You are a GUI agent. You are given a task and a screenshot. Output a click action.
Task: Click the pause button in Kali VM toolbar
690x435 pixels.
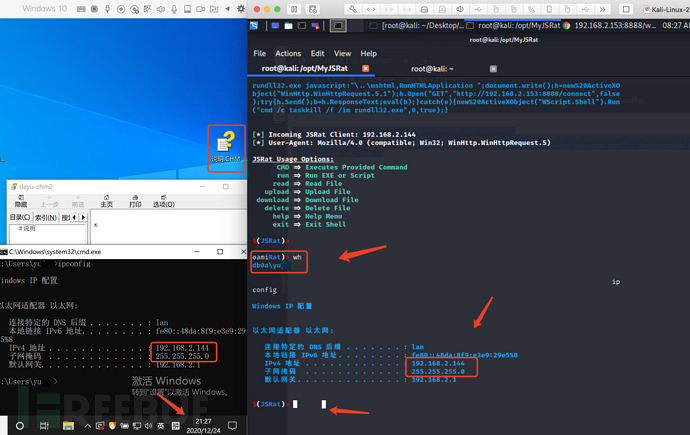point(294,9)
